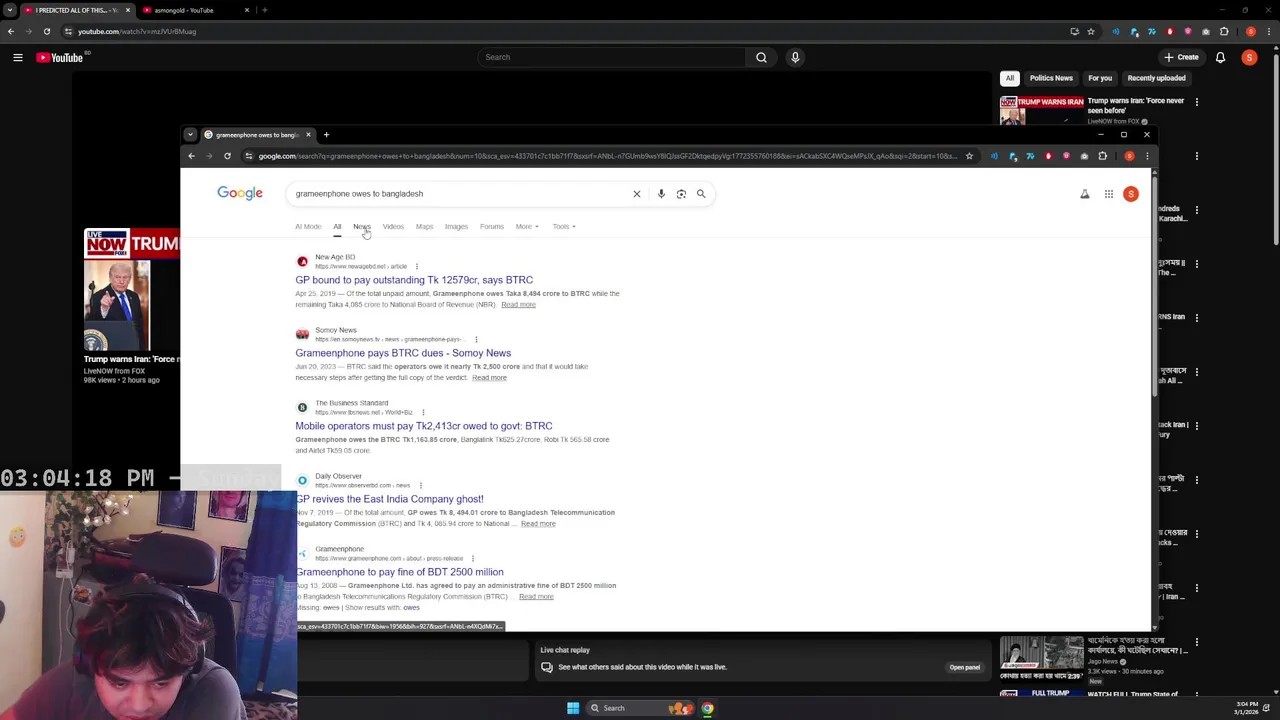Select the Politics News chip

[1051, 78]
